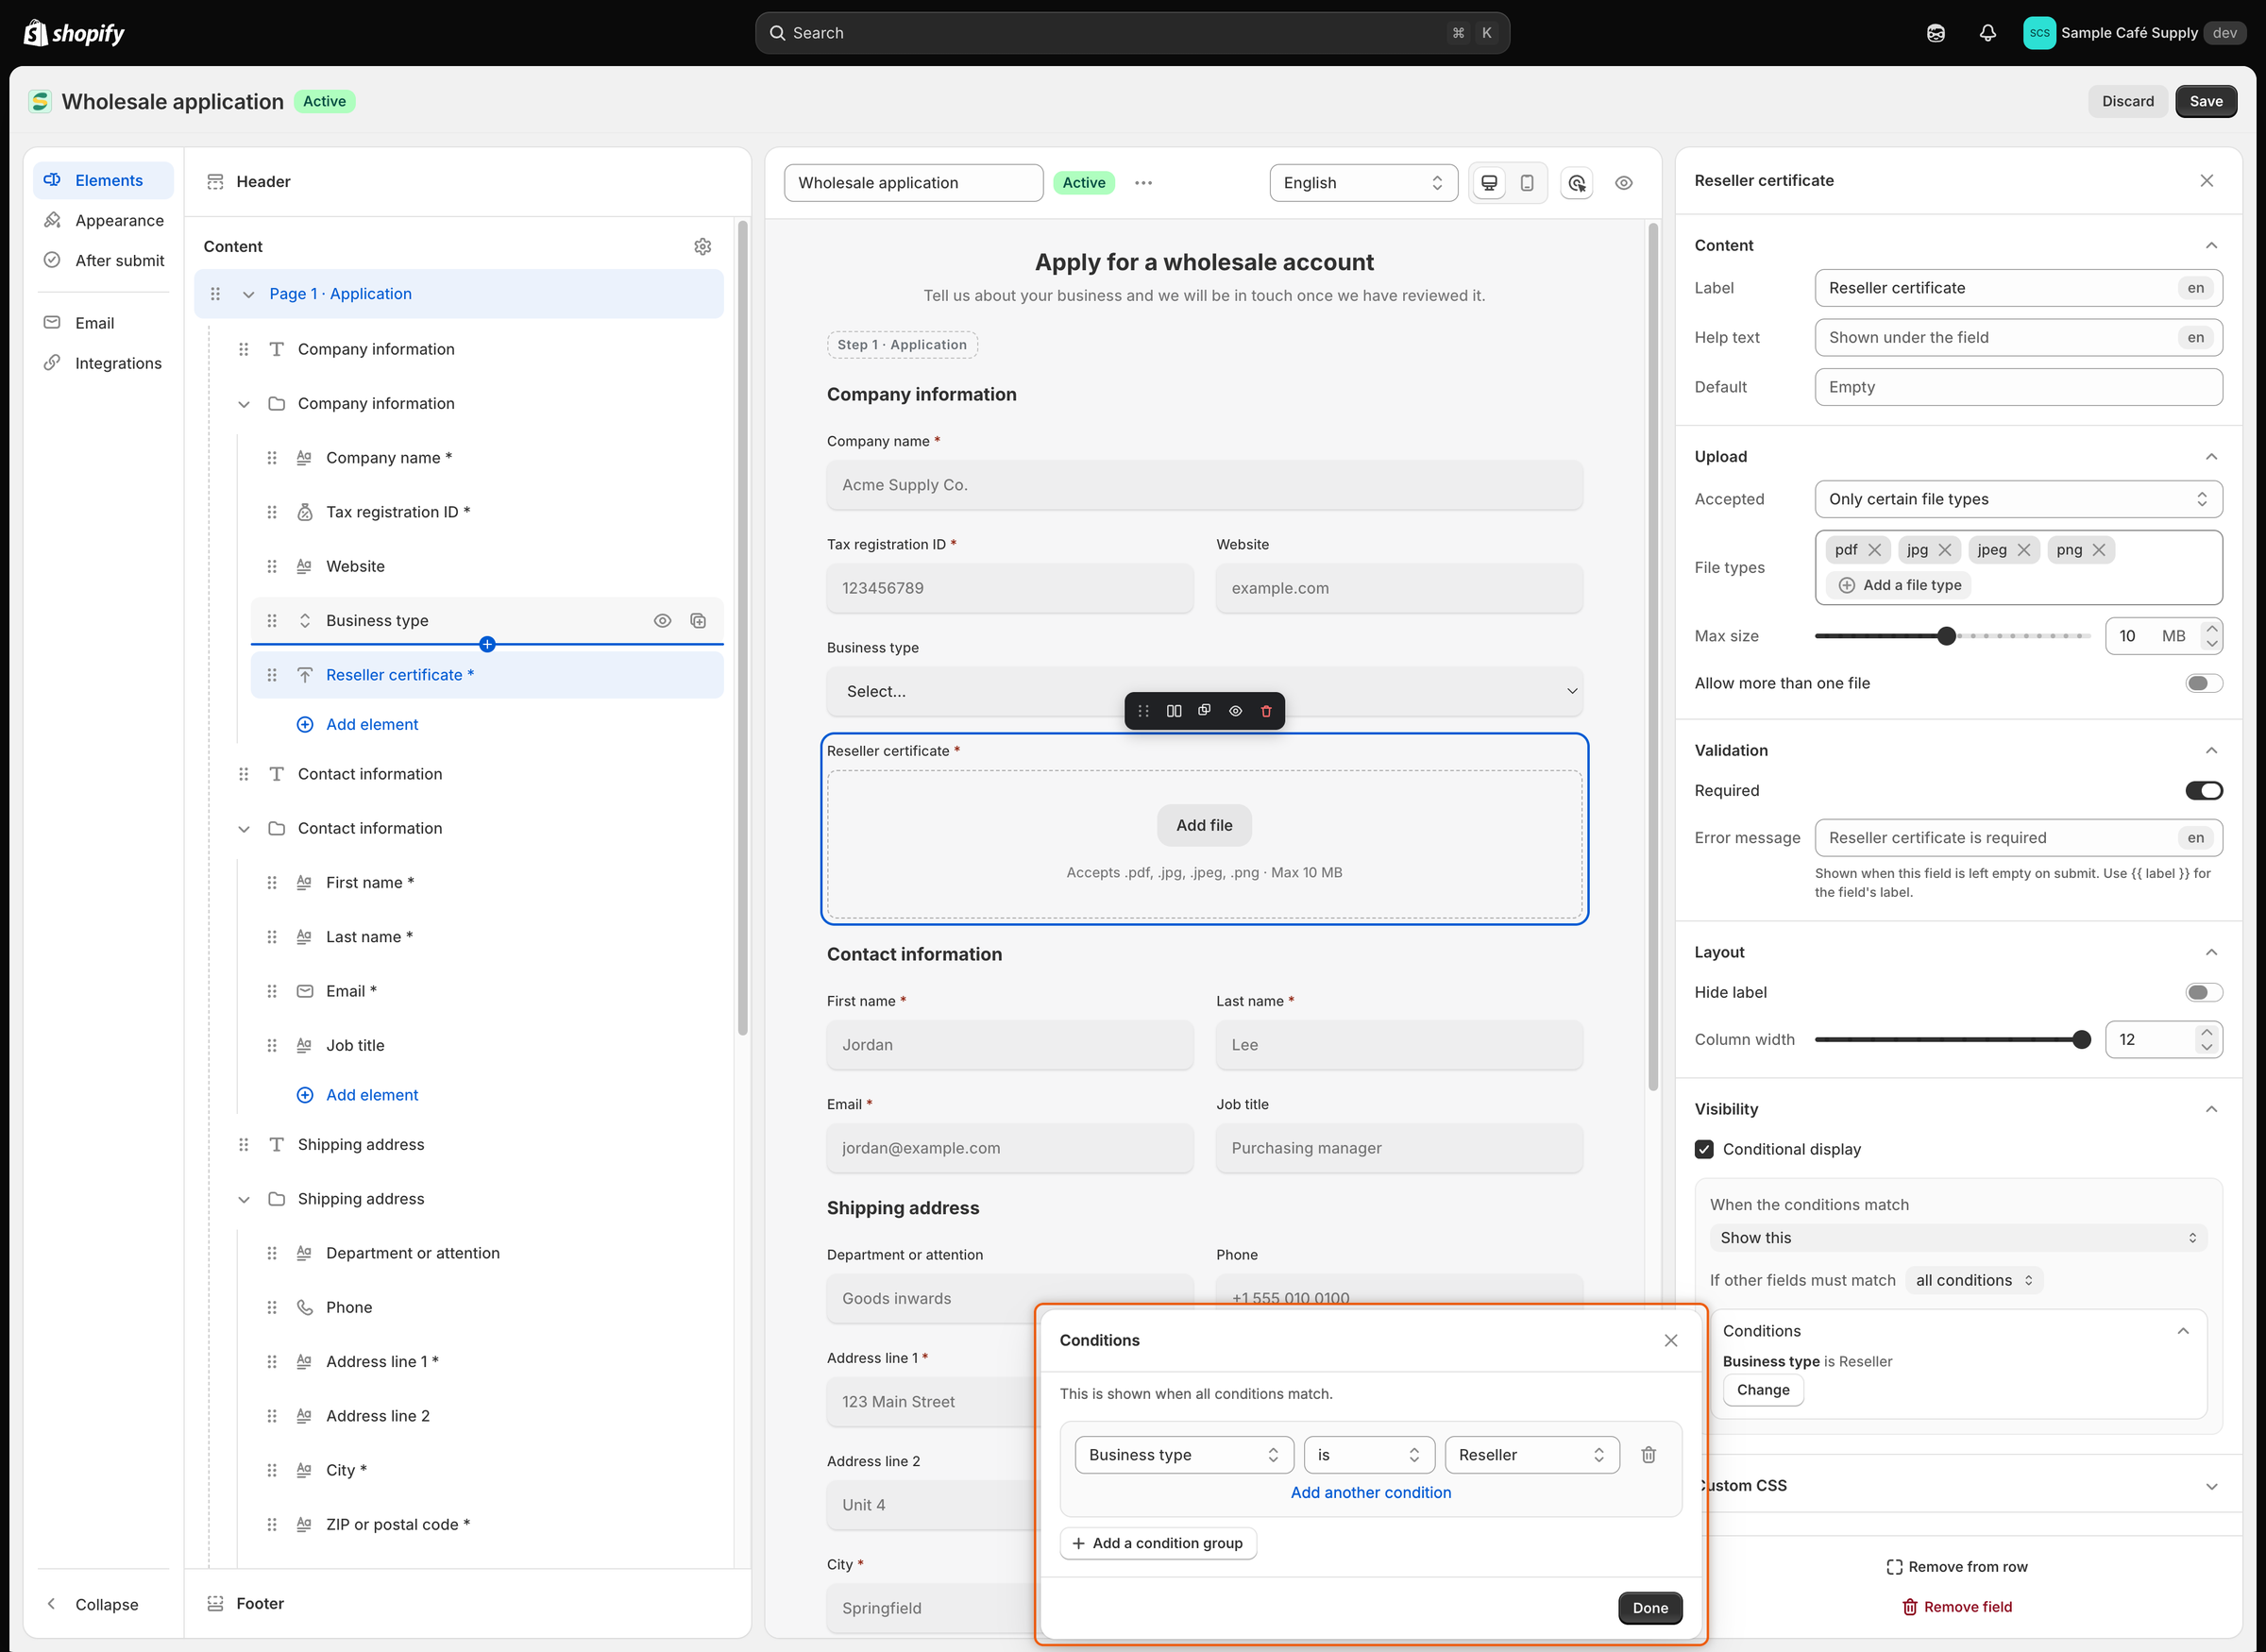The image size is (2266, 1652).
Task: Focus the Help text input
Action: (2017, 338)
